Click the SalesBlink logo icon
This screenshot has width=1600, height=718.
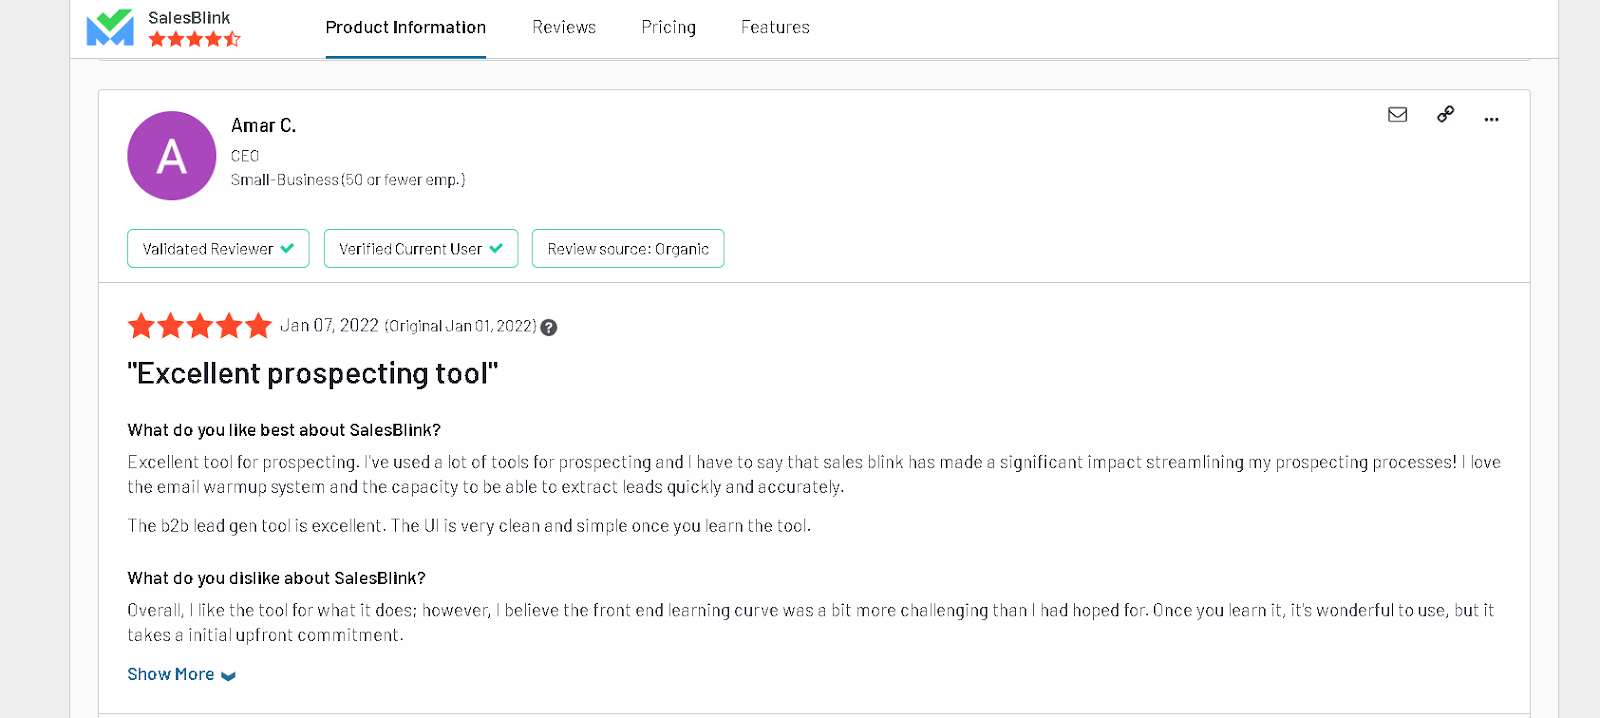click(x=110, y=27)
